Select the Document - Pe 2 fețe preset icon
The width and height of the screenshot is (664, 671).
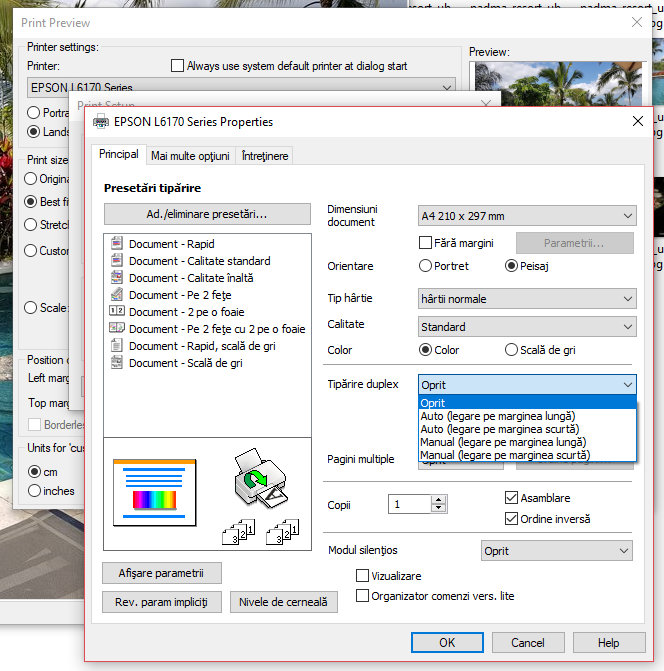coord(116,295)
